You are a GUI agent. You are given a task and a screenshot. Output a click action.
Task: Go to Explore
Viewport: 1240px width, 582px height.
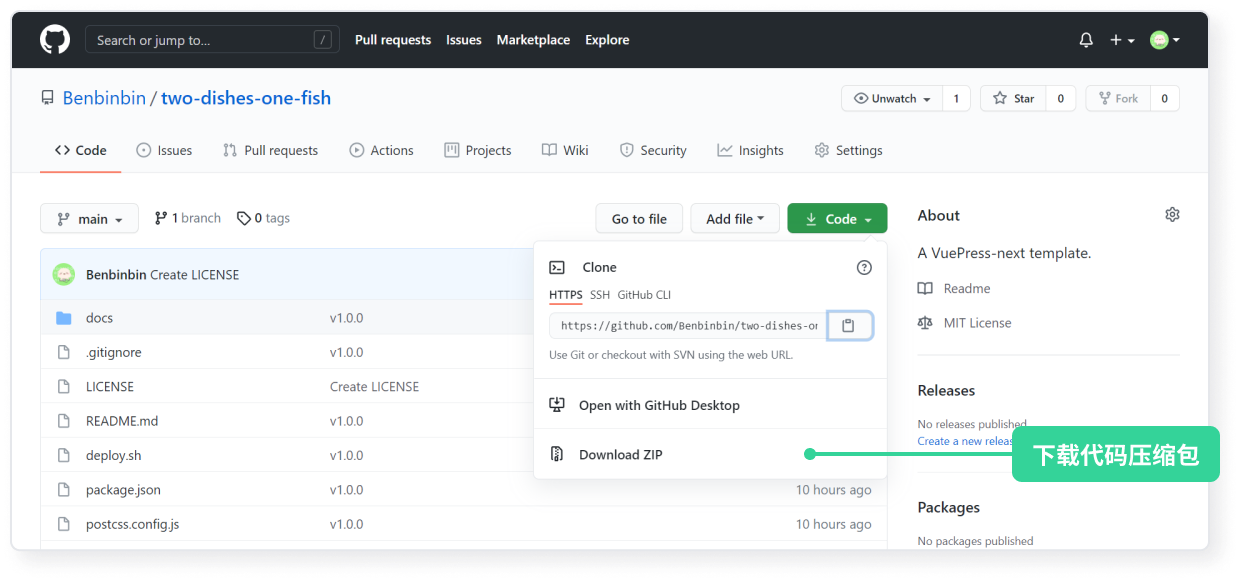pyautogui.click(x=607, y=40)
